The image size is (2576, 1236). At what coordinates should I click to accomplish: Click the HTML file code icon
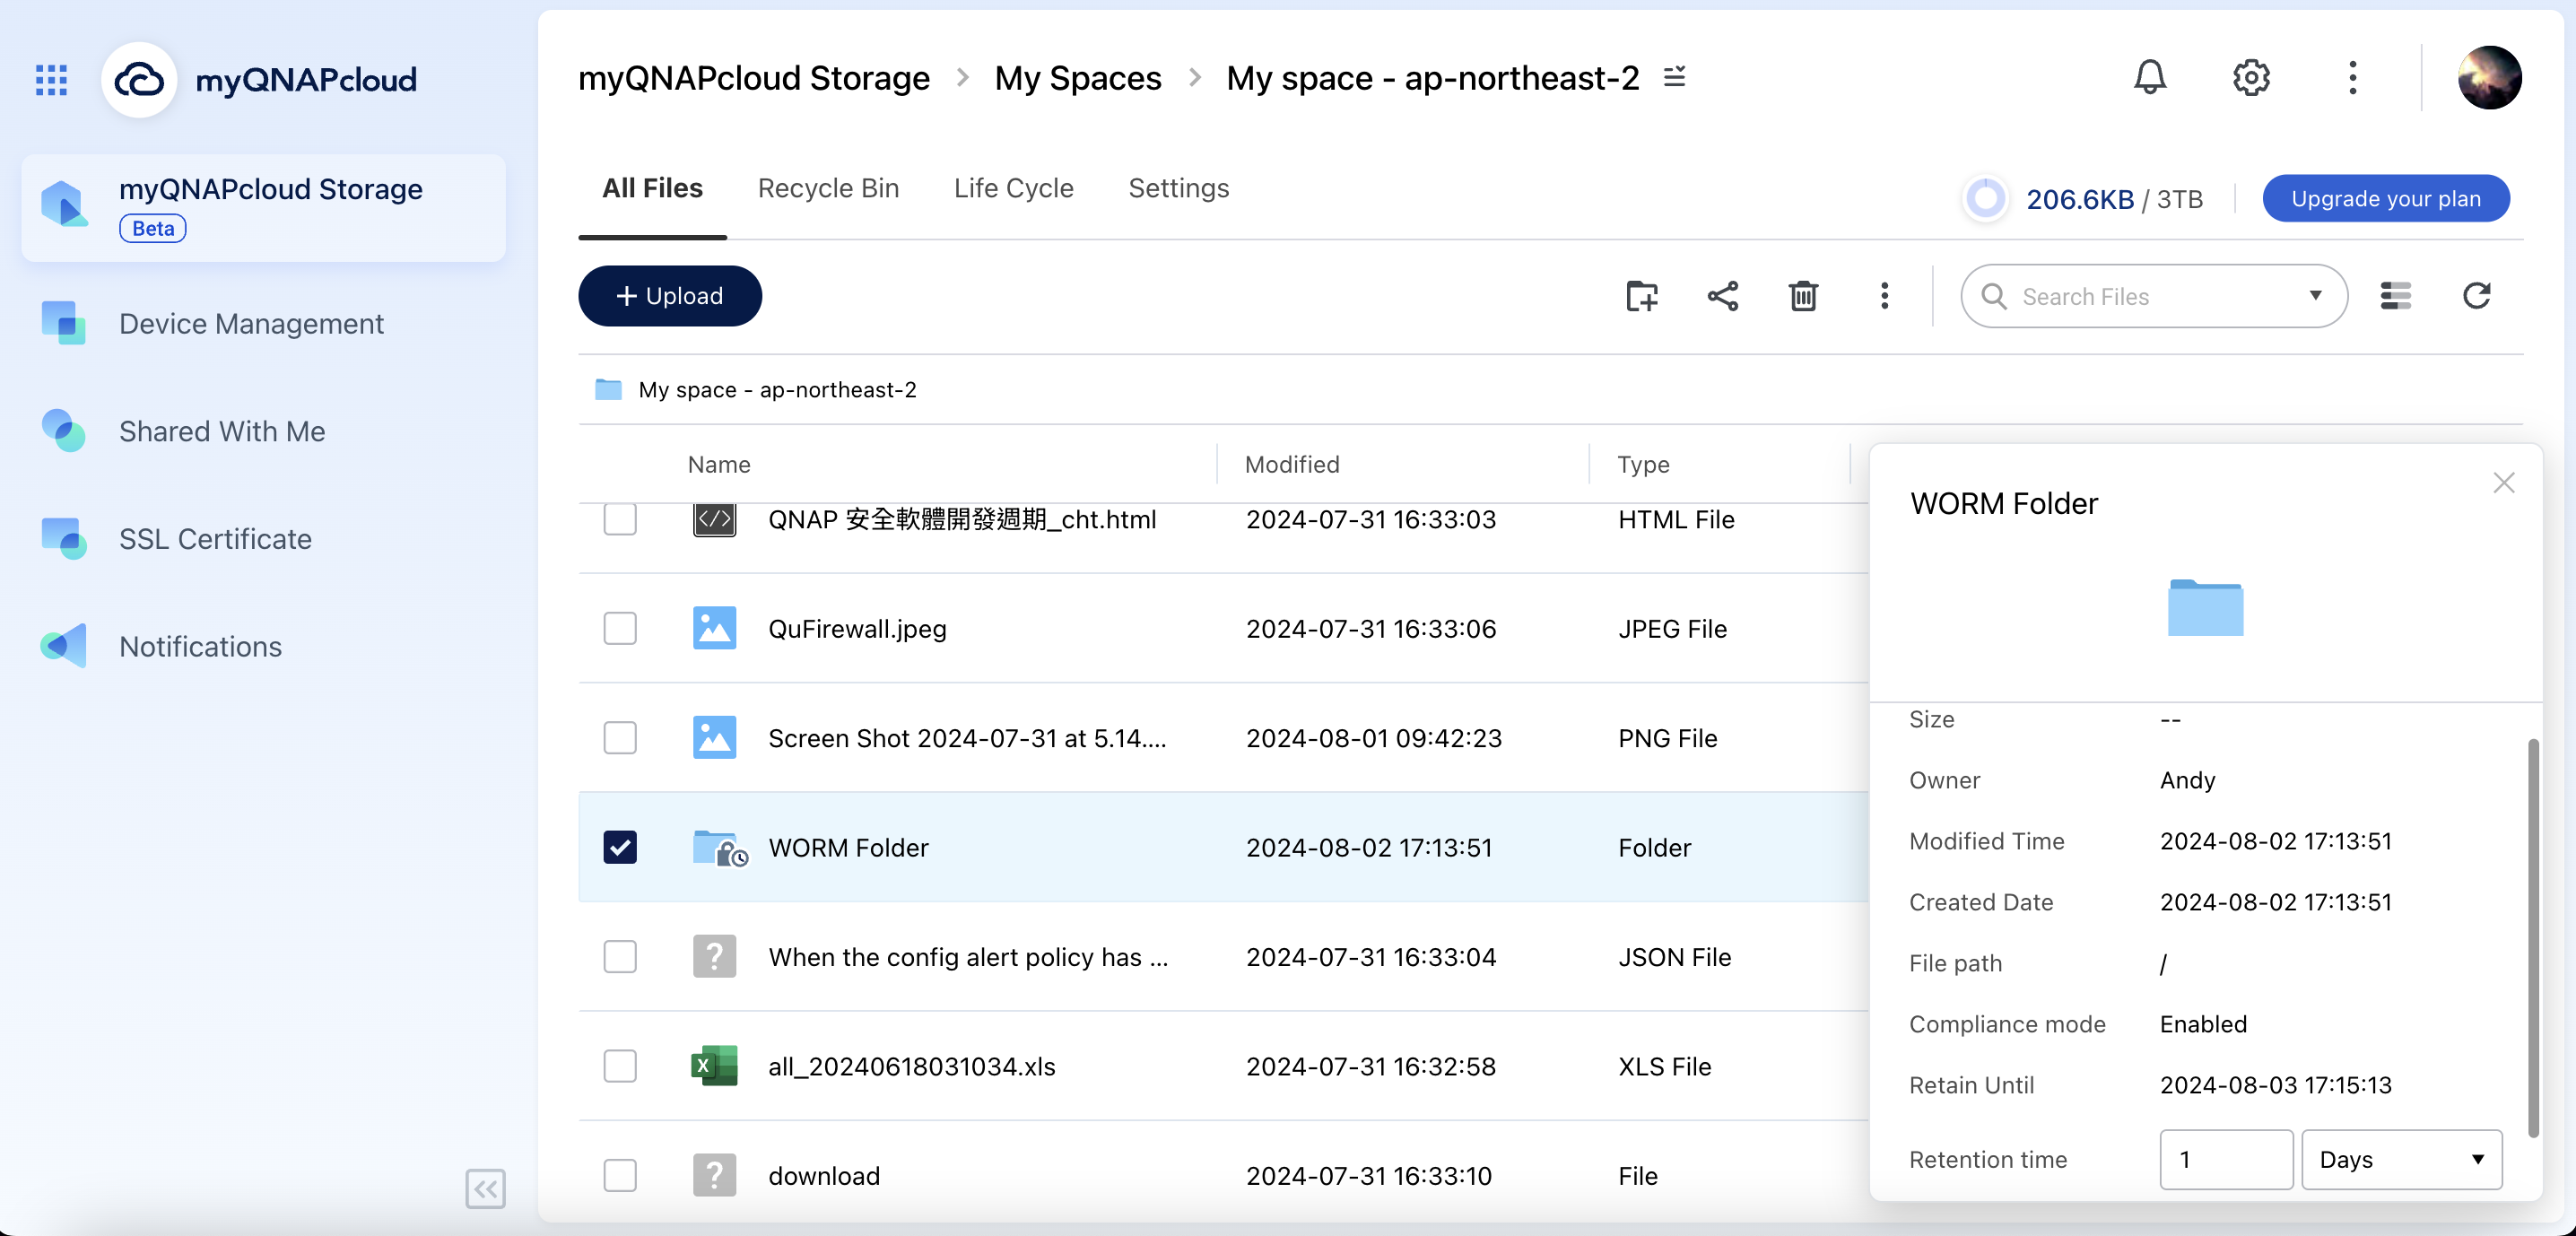pyautogui.click(x=714, y=519)
